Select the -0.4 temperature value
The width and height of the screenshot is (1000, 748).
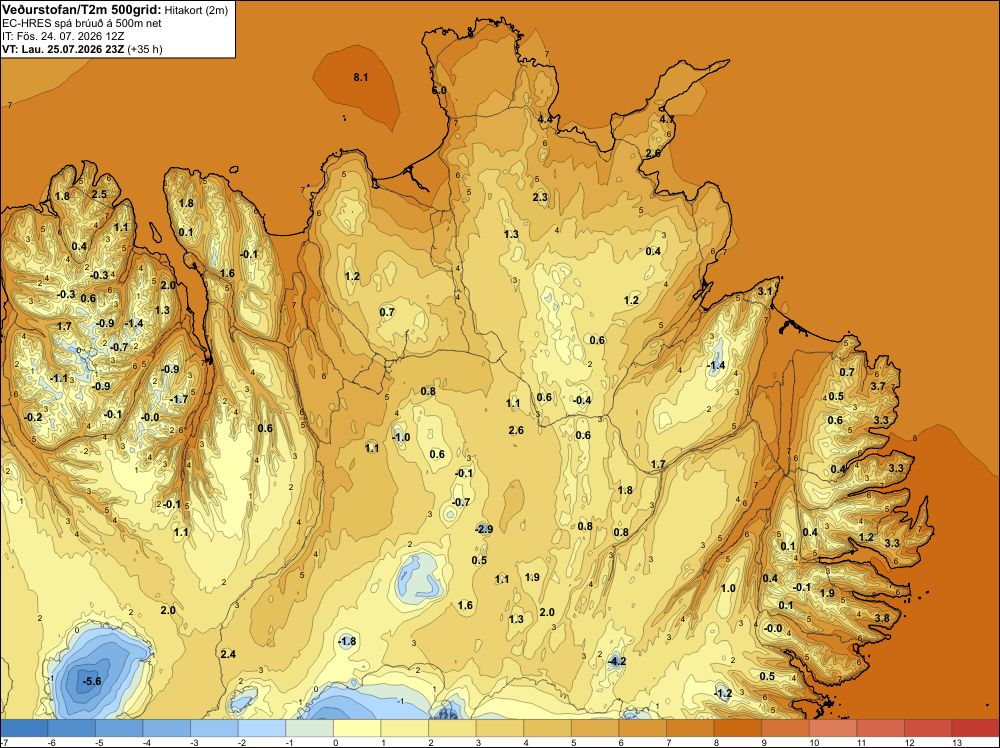coord(582,400)
